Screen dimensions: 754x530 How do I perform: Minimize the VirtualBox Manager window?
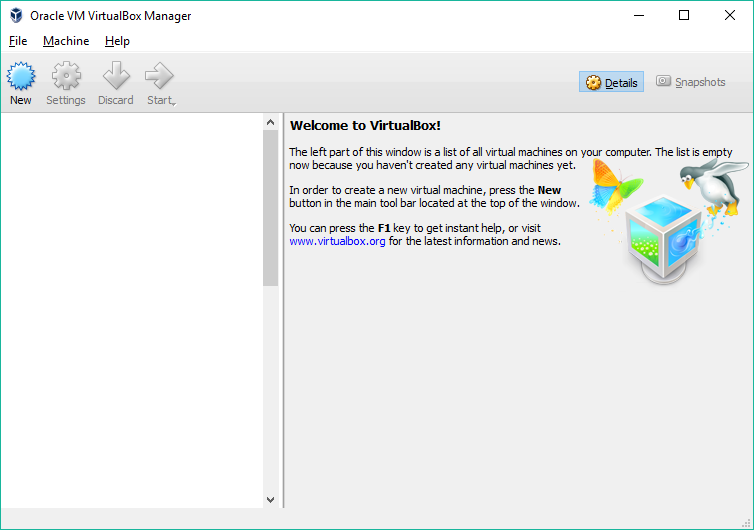point(639,15)
